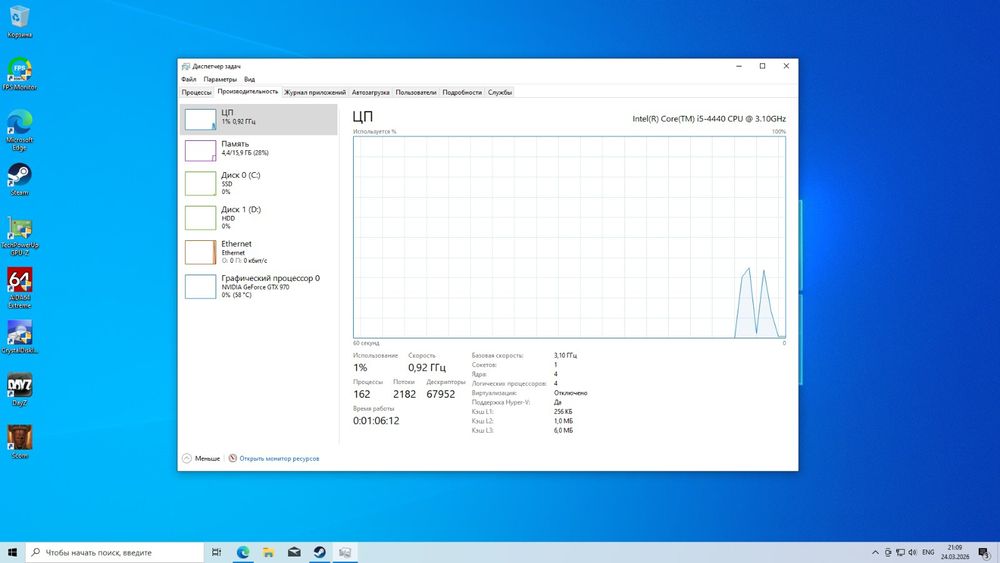1000x563 pixels.
Task: Select CPU mini graph thumbnail
Action: (200, 119)
